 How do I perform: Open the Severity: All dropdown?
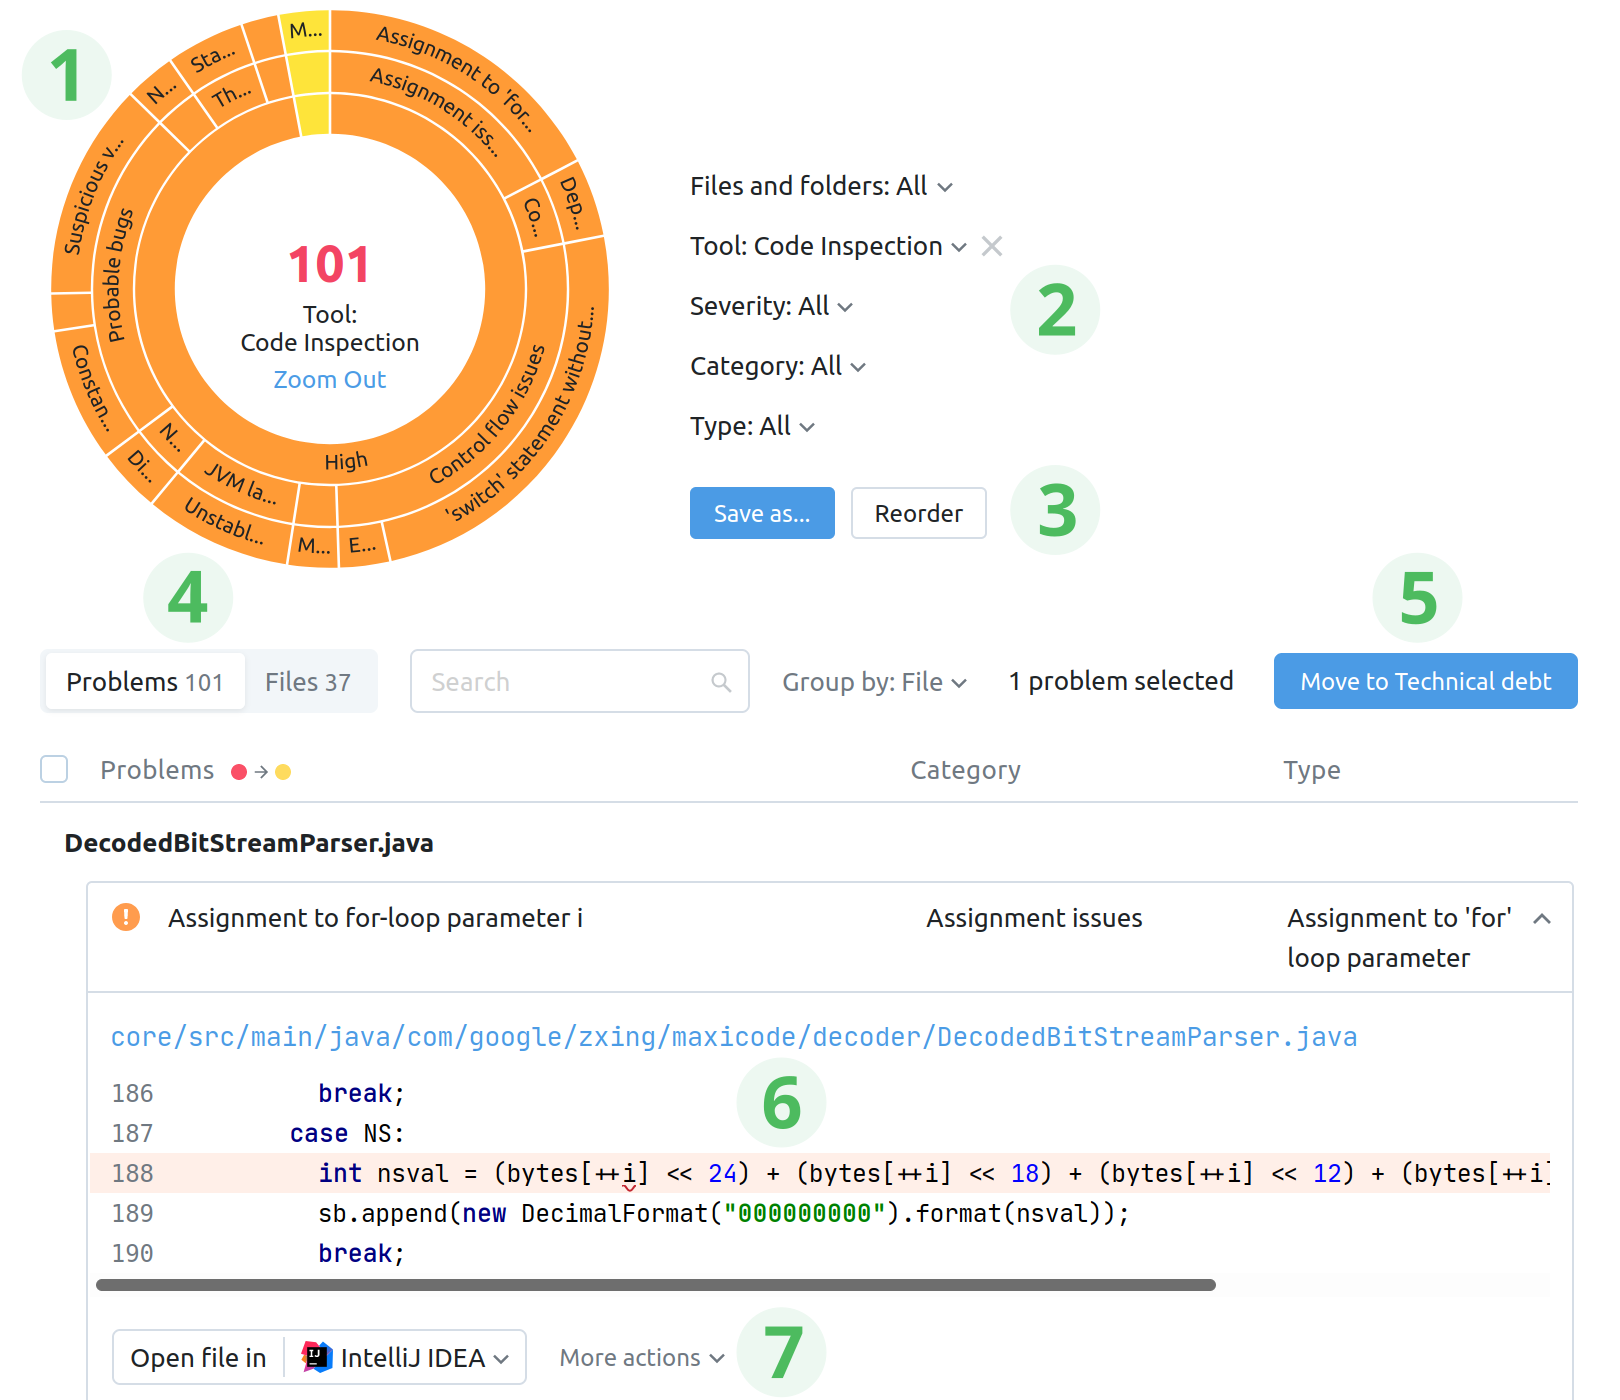point(771,306)
